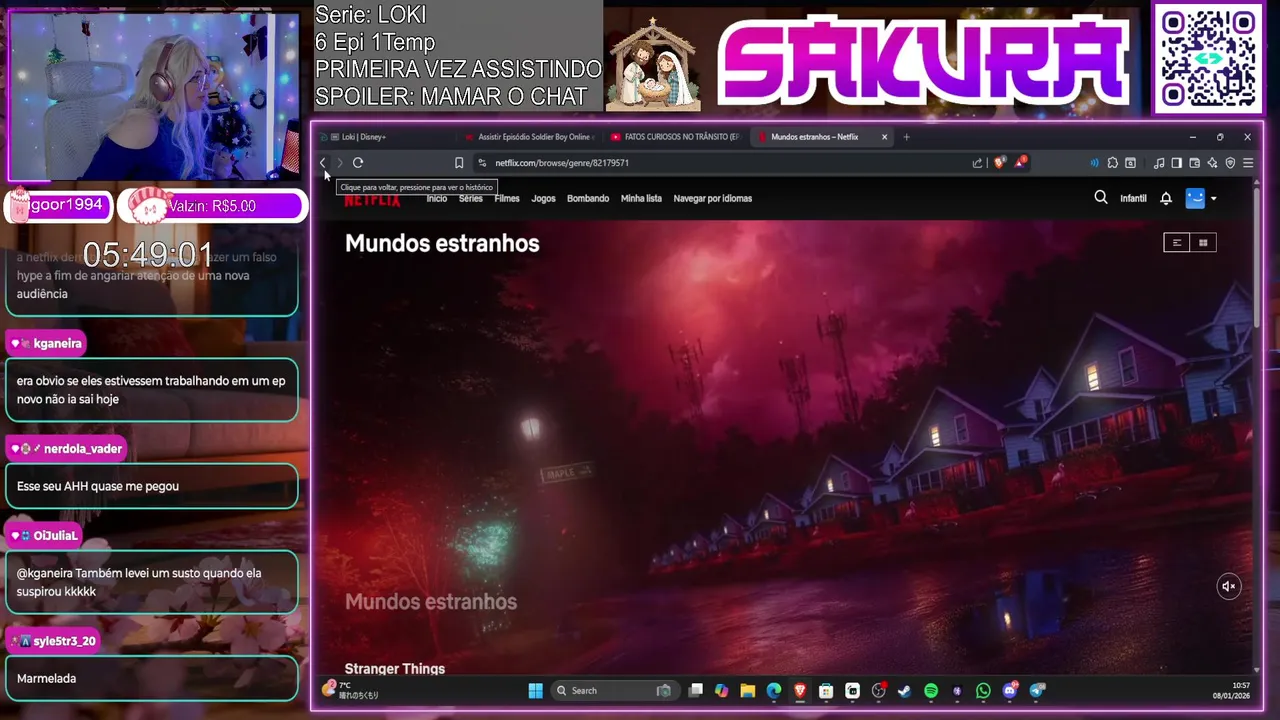
Task: Click the music note toolbar icon
Action: click(1159, 163)
